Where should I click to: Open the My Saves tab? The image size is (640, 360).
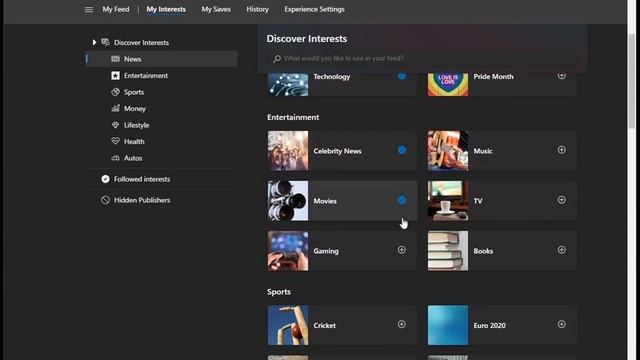[x=216, y=9]
